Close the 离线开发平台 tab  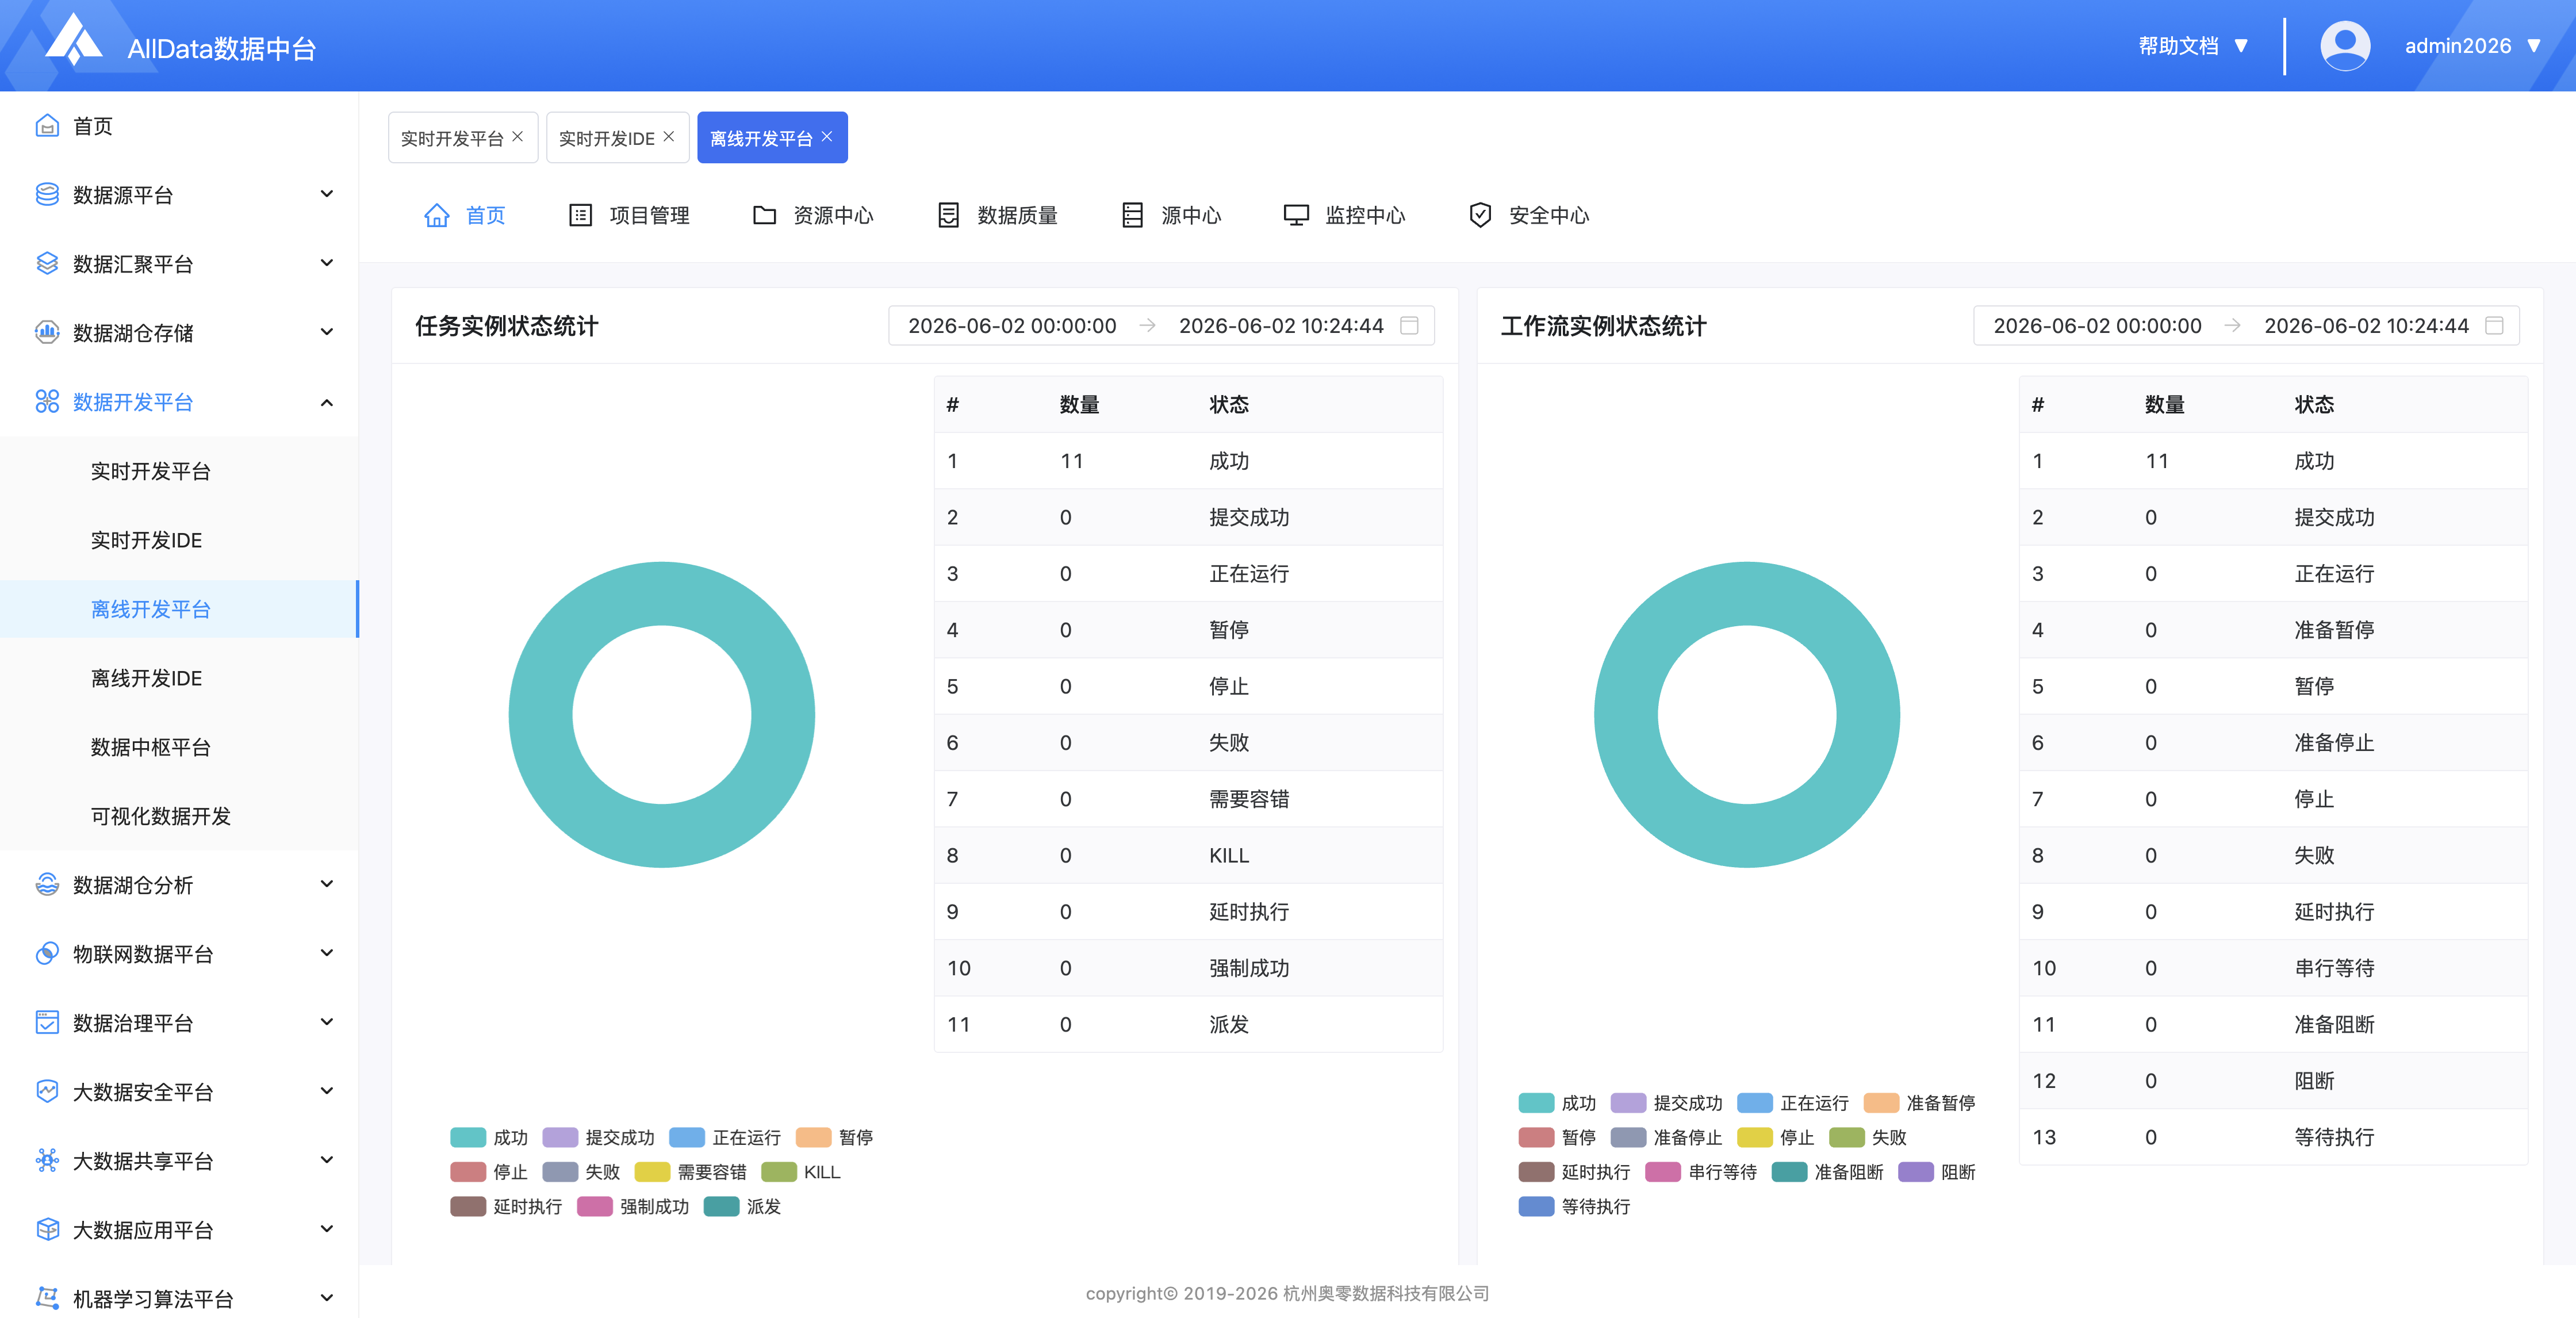coord(827,137)
